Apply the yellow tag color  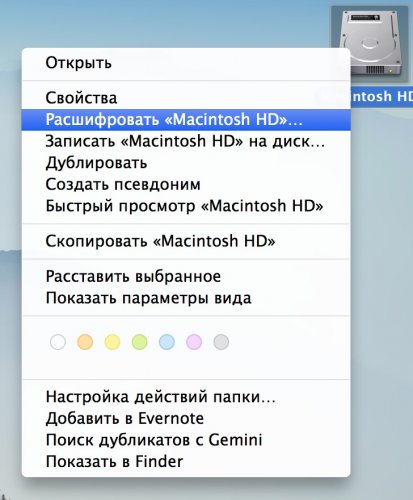click(112, 342)
